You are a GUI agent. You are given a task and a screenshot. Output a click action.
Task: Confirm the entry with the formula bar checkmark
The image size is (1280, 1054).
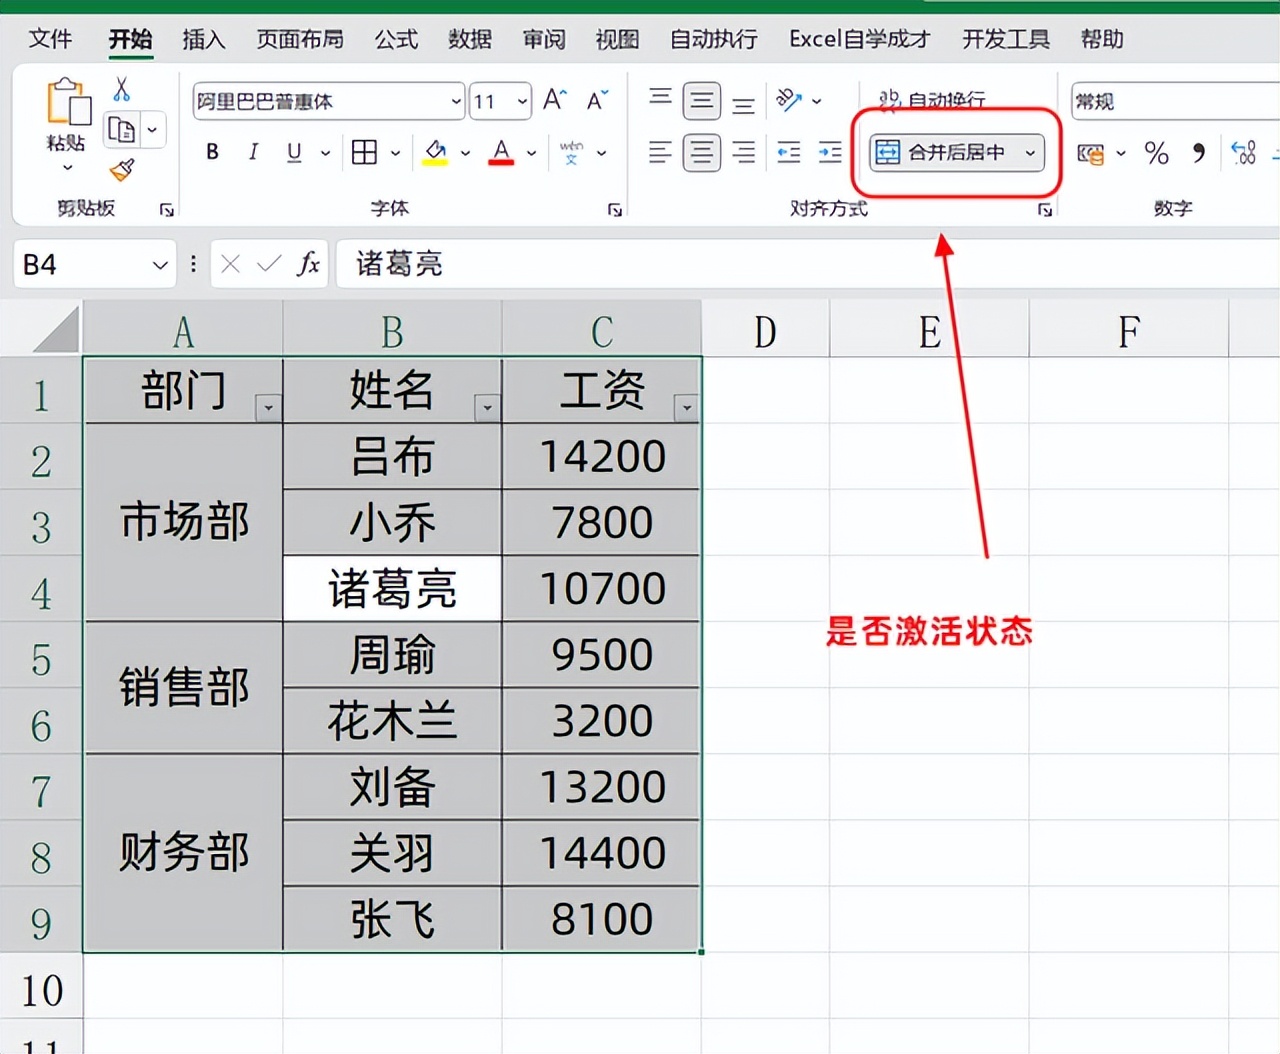[x=268, y=264]
